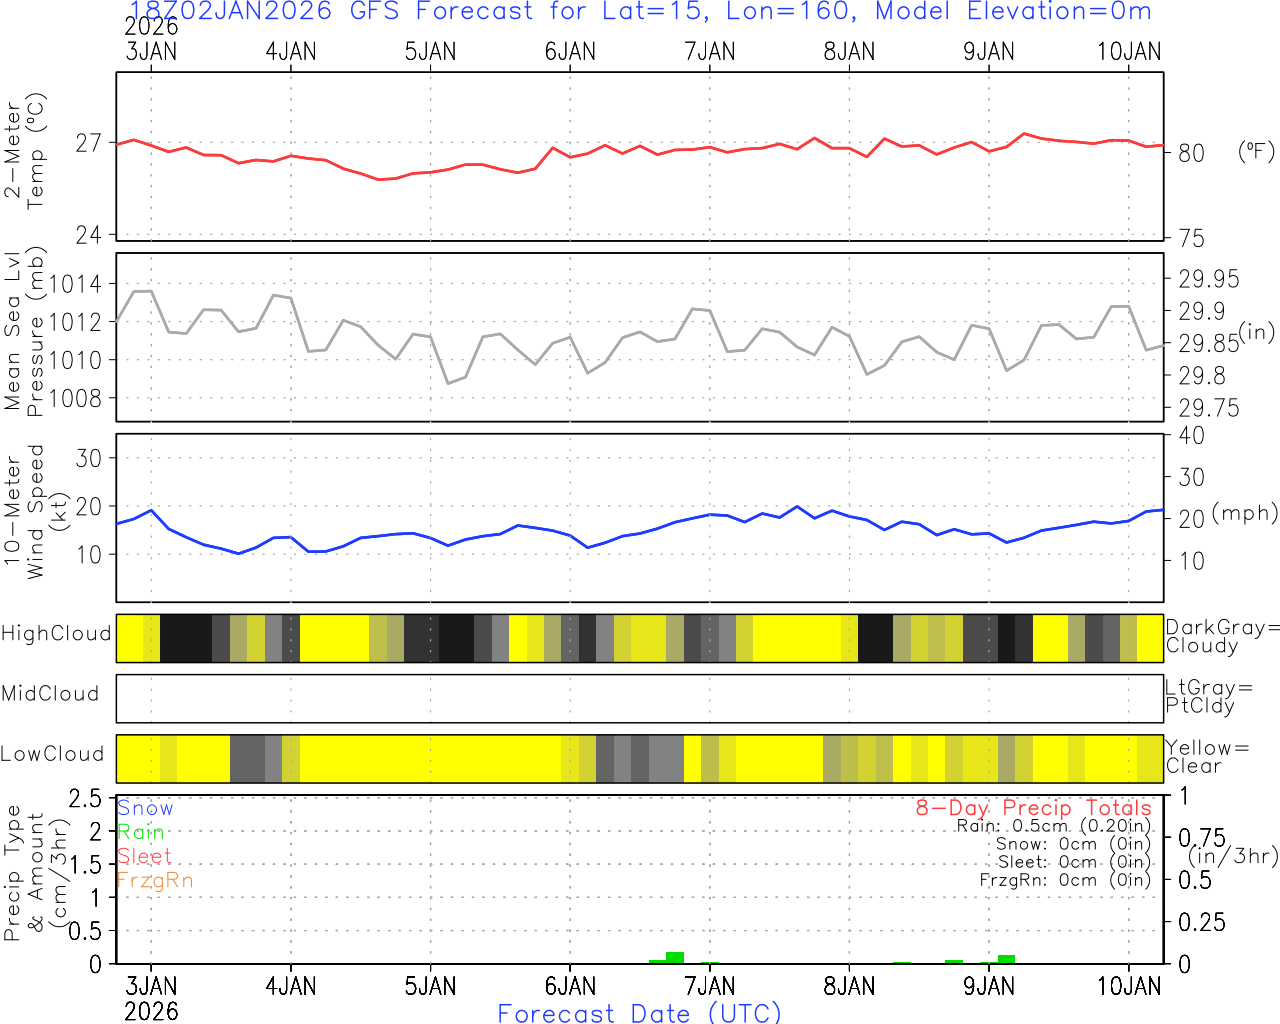Click the tallest green rain bar before 7JAN
The width and height of the screenshot is (1280, 1024).
pos(675,957)
